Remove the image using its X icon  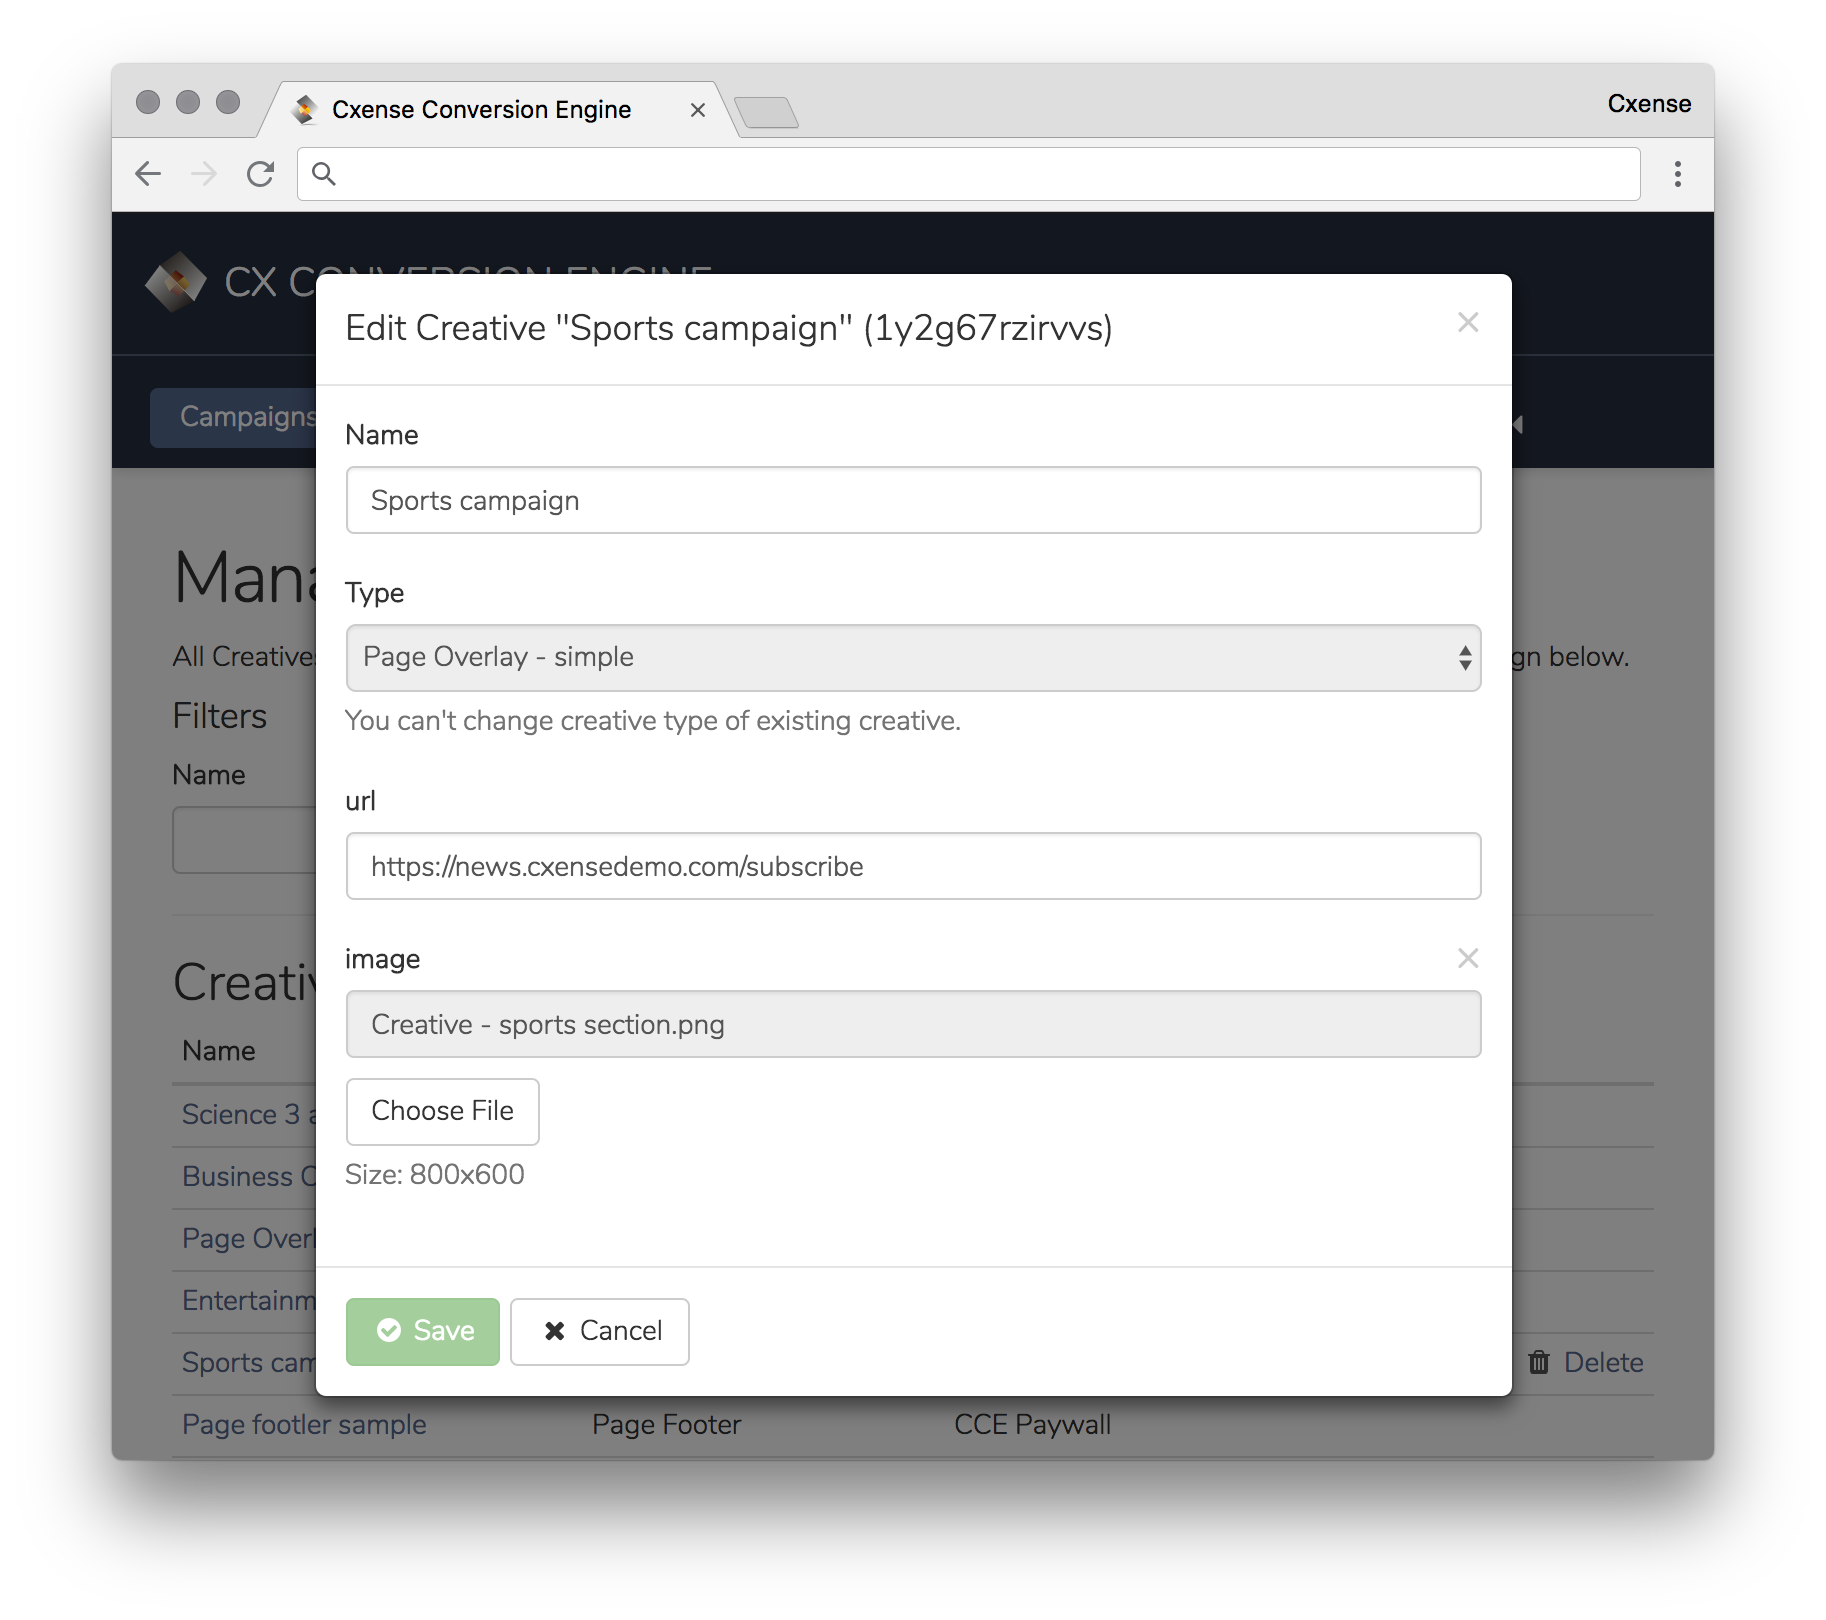pos(1467,958)
